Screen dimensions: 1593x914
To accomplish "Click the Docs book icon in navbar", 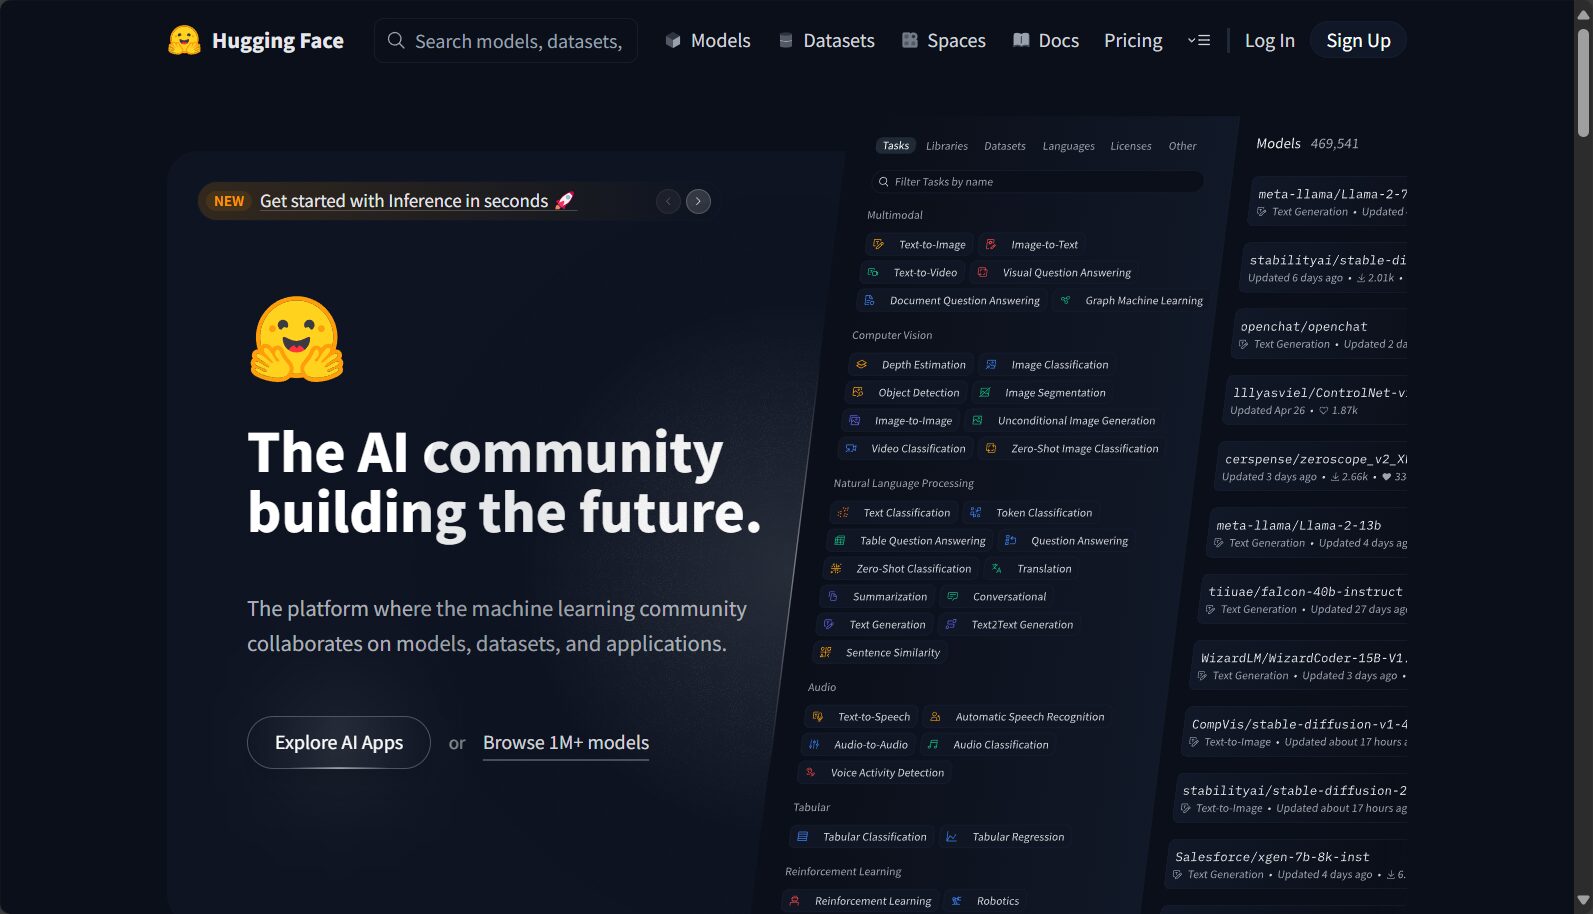I will coord(1021,41).
